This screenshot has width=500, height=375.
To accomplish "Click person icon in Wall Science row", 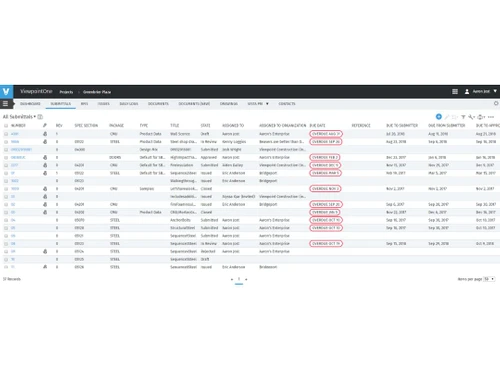I will tap(45, 134).
